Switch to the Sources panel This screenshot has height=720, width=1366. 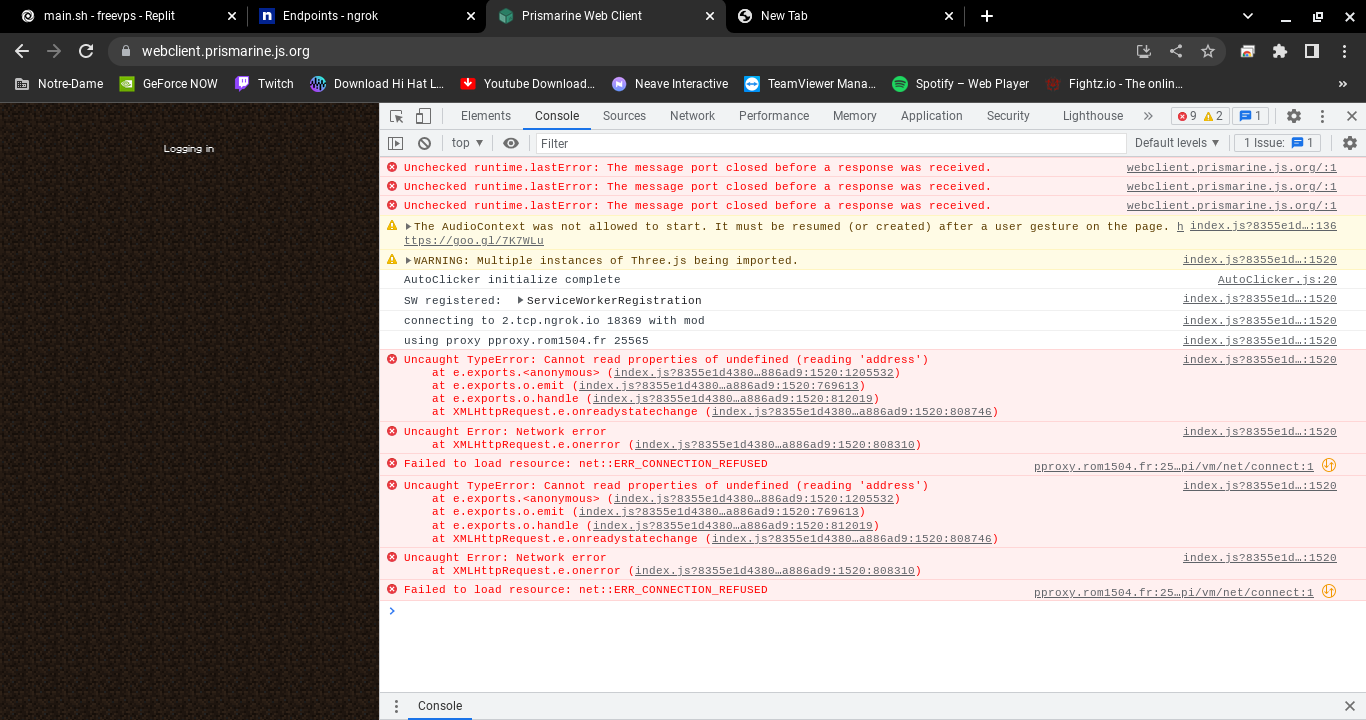click(x=623, y=115)
